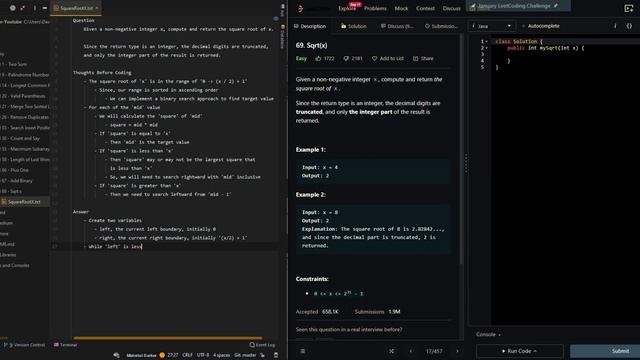This screenshot has height=360, width=640.
Task: Switch to the Solution tab
Action: tap(354, 26)
